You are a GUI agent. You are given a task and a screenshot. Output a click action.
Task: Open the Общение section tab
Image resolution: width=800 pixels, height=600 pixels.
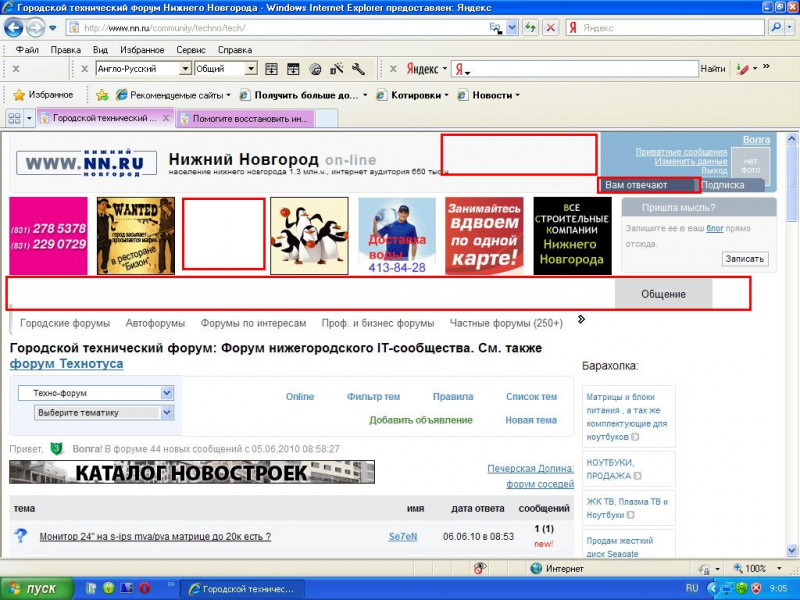[x=663, y=294]
